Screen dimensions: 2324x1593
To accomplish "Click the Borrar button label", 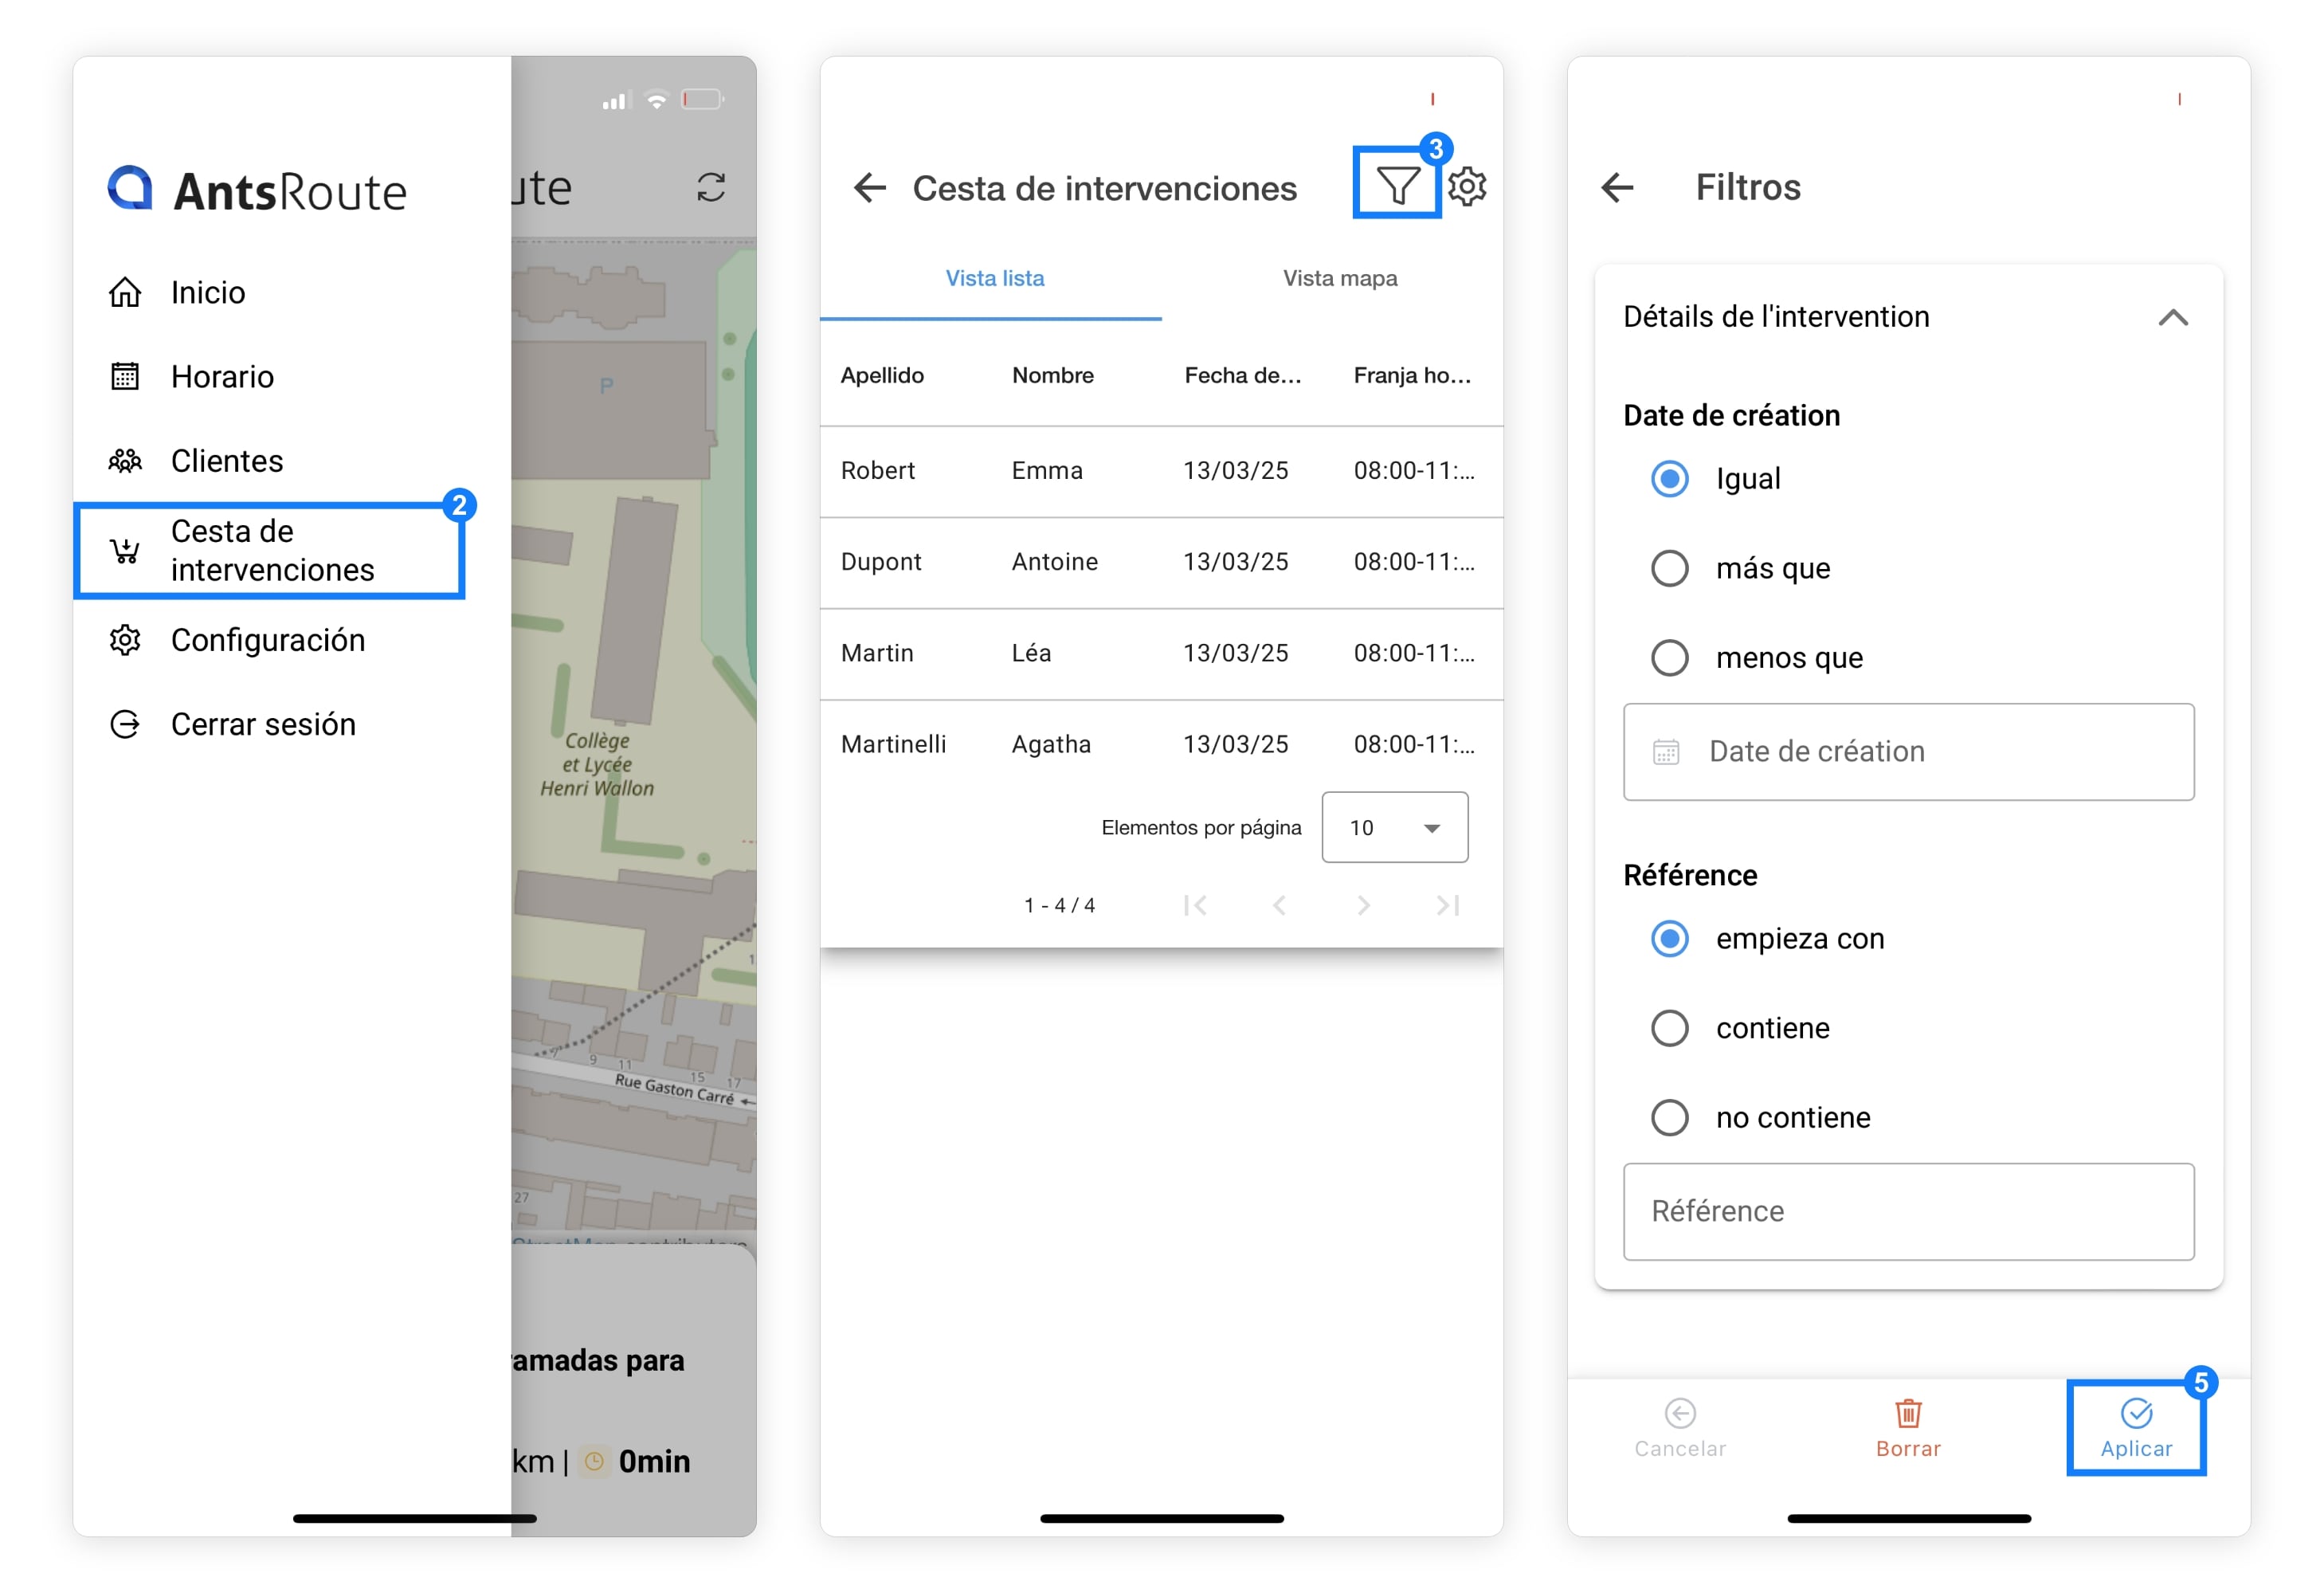I will [1908, 1448].
